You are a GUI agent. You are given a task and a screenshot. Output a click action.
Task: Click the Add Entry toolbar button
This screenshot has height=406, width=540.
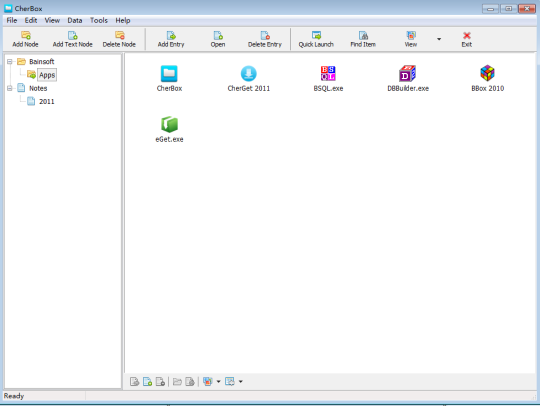tap(171, 39)
